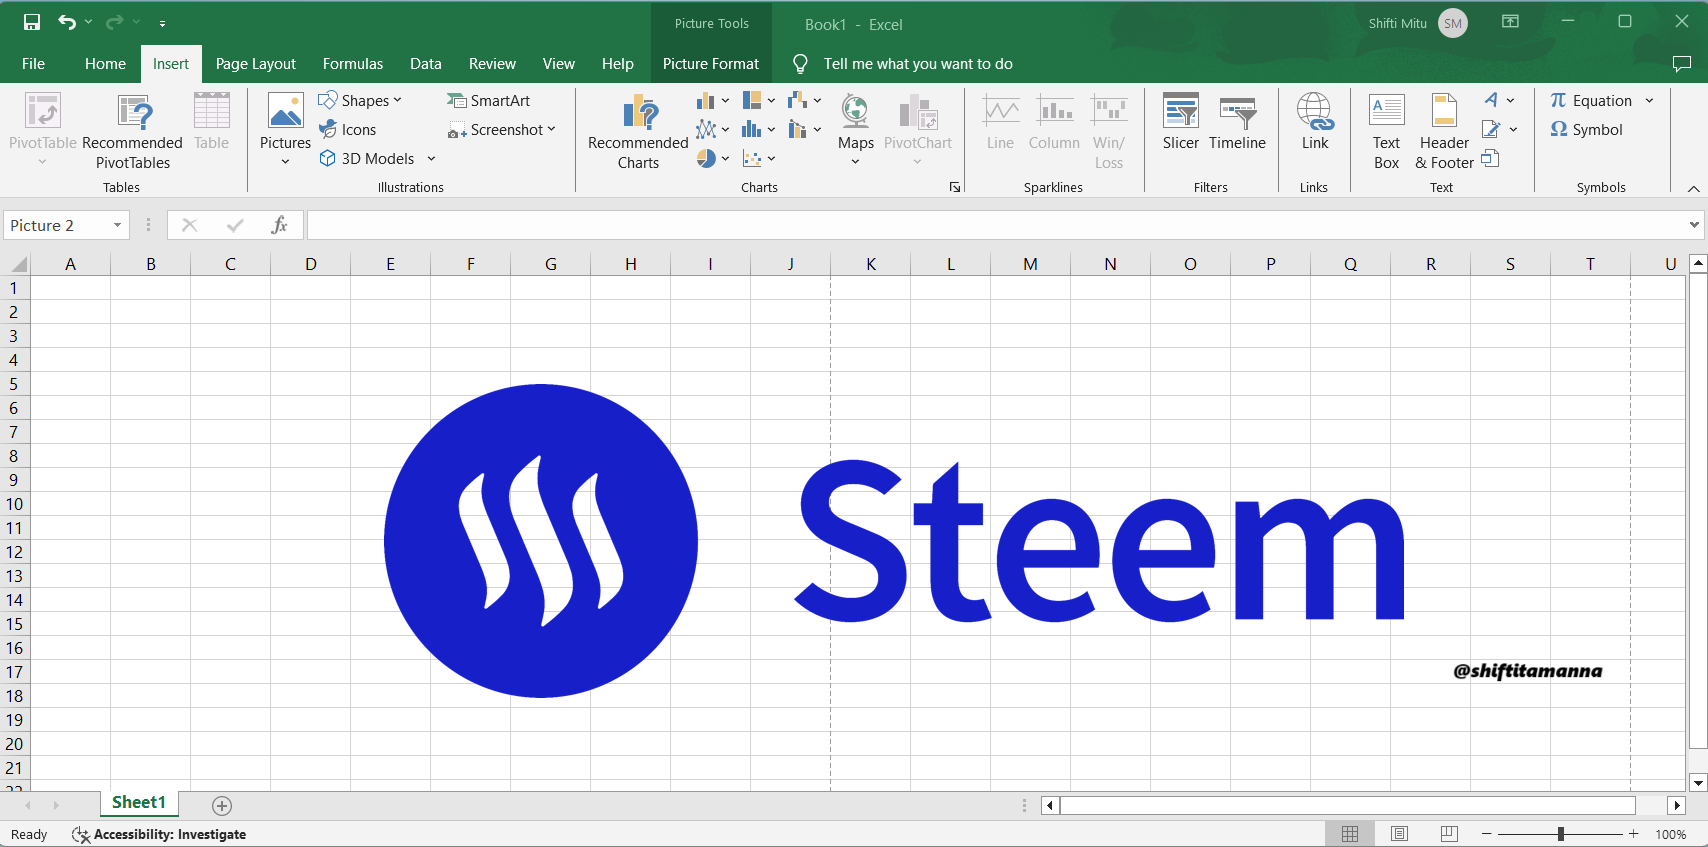Switch to the Page Layout tab
Screen dimensions: 1708x847
click(256, 63)
